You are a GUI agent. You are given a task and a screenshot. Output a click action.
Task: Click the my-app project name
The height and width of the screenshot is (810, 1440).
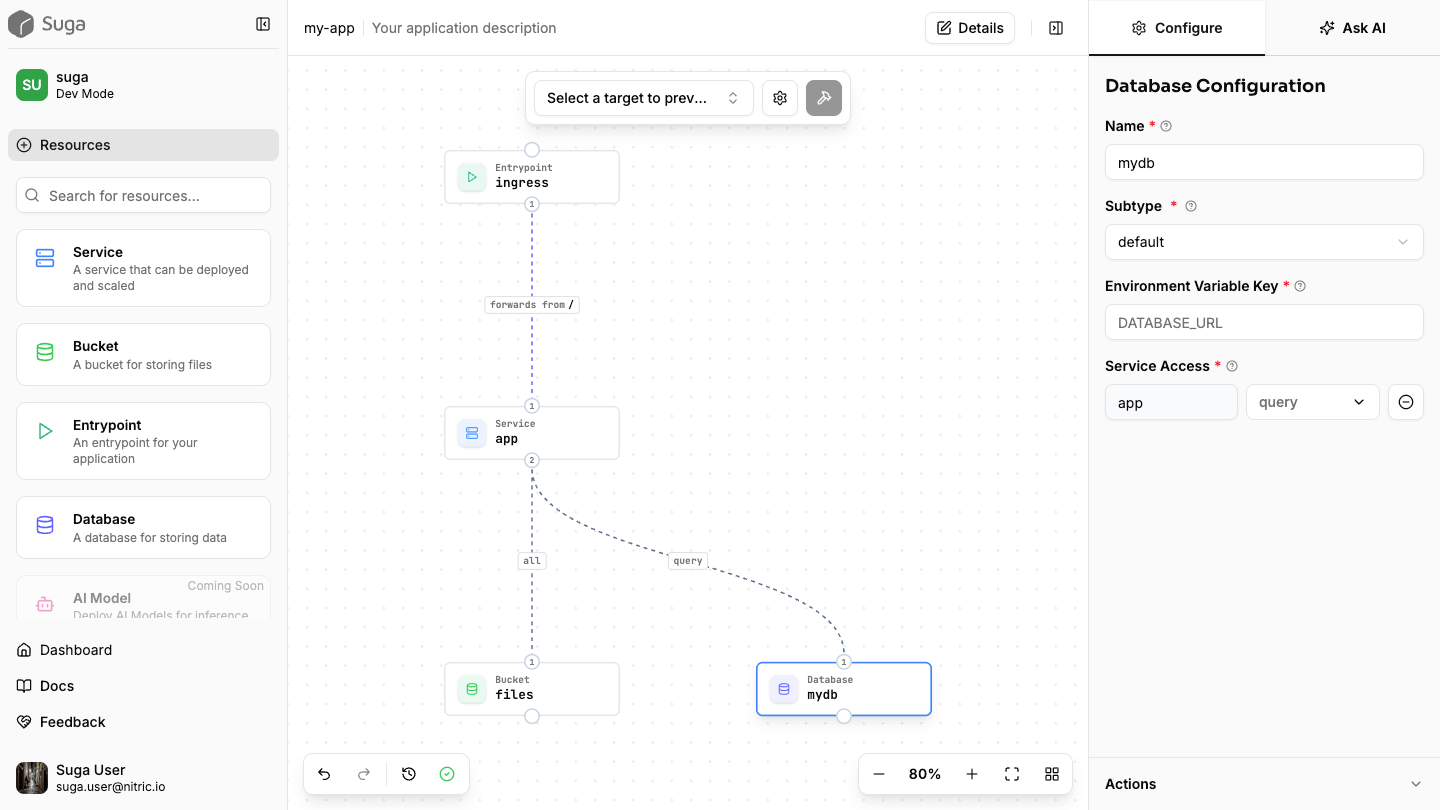pyautogui.click(x=329, y=28)
